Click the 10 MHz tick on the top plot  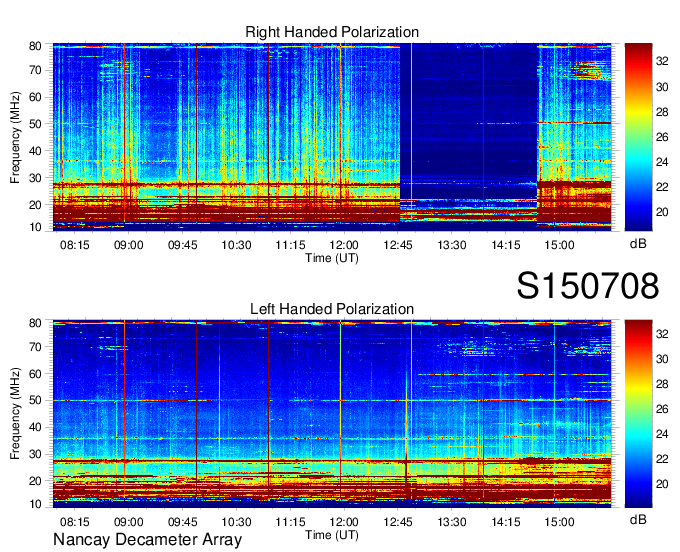pos(35,227)
